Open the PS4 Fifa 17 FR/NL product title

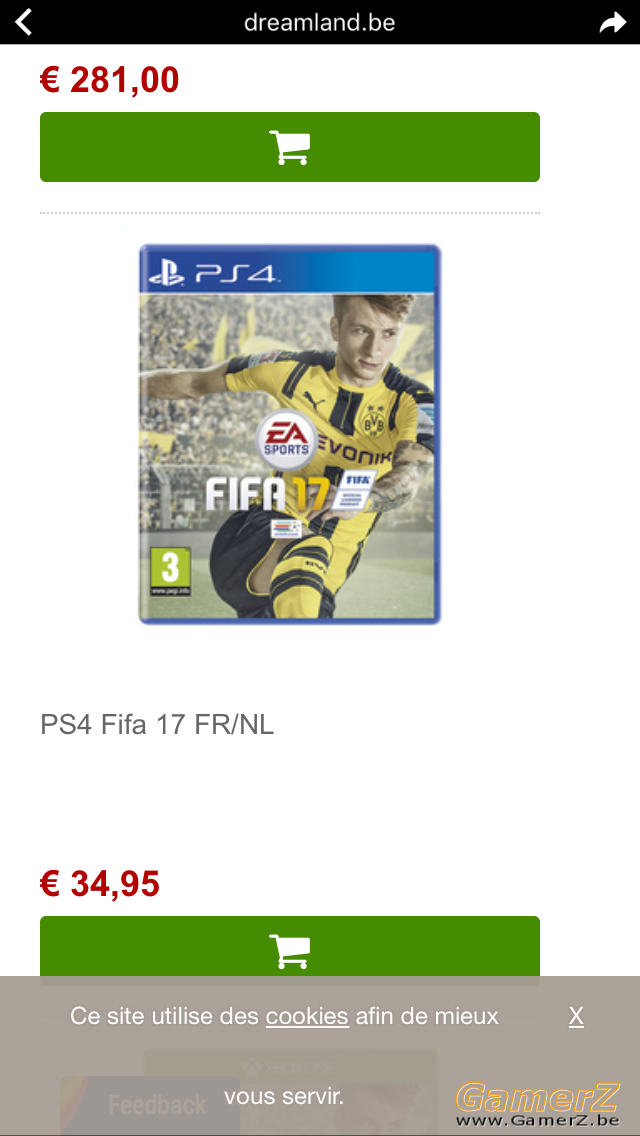click(157, 724)
